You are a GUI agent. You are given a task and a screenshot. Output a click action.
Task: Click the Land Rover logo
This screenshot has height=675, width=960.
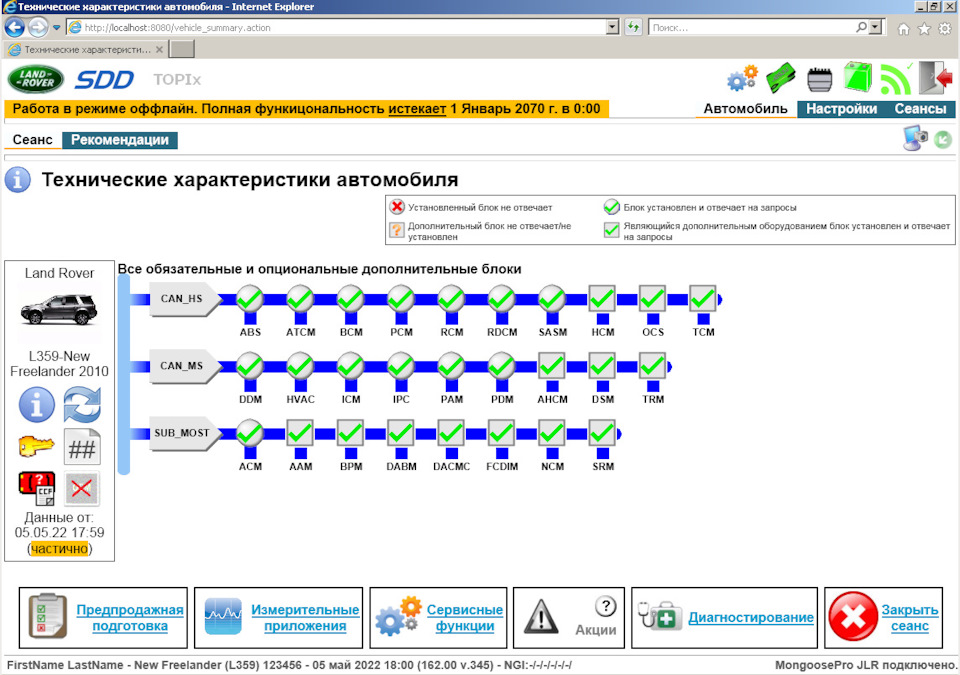[36, 80]
